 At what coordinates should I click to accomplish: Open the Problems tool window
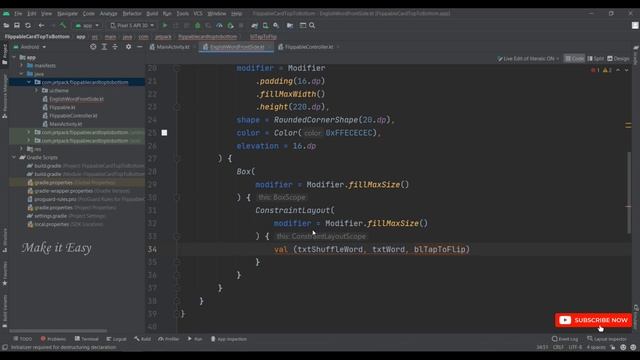pyautogui.click(x=53, y=339)
